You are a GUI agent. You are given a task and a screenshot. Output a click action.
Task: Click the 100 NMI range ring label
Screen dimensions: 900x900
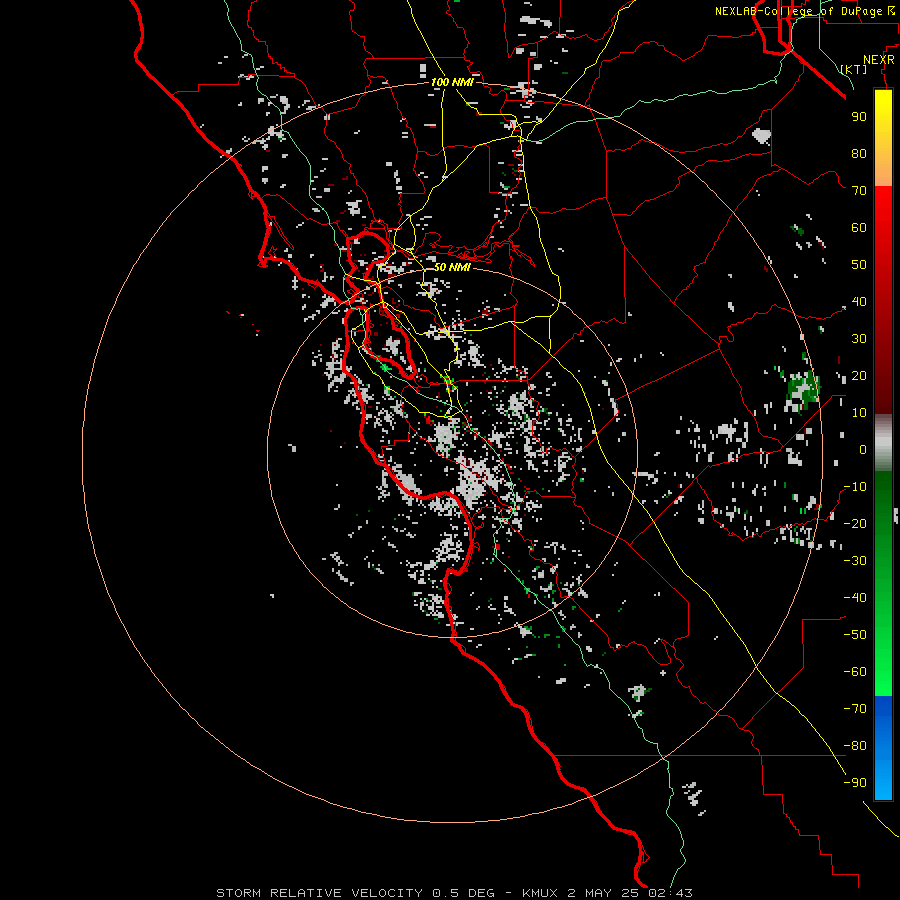coord(452,82)
